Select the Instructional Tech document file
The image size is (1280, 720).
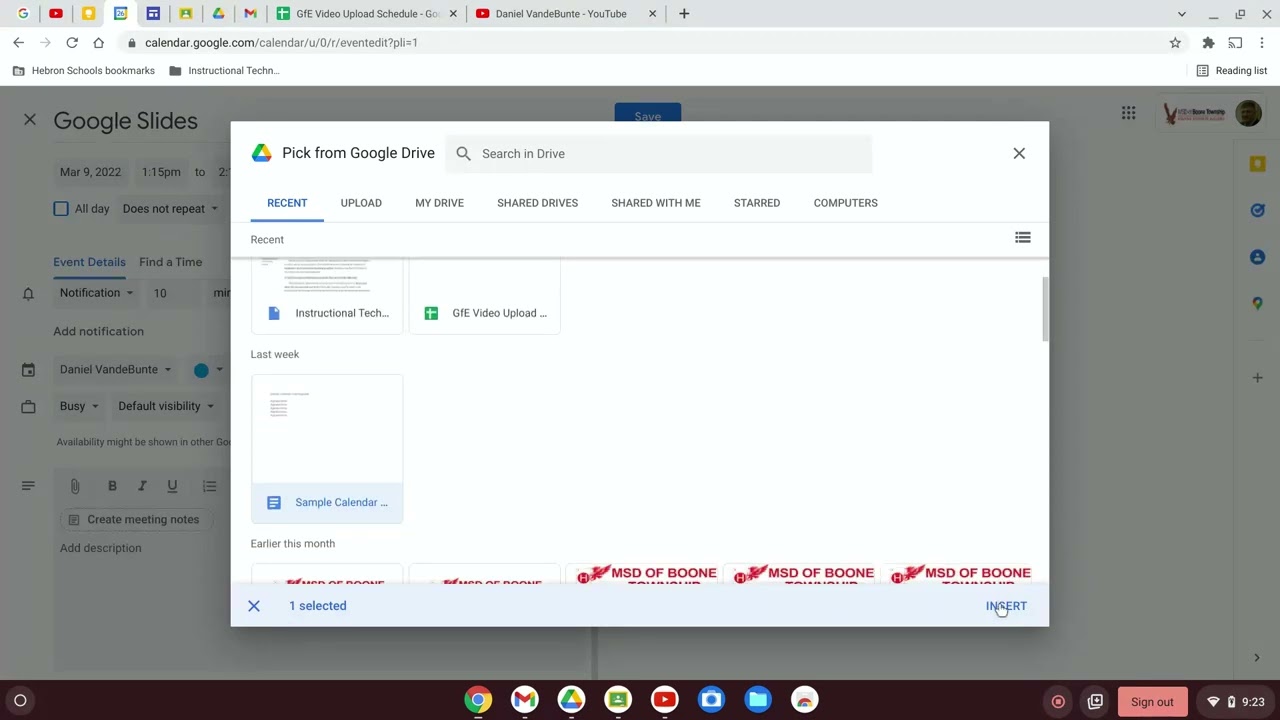tap(327, 295)
